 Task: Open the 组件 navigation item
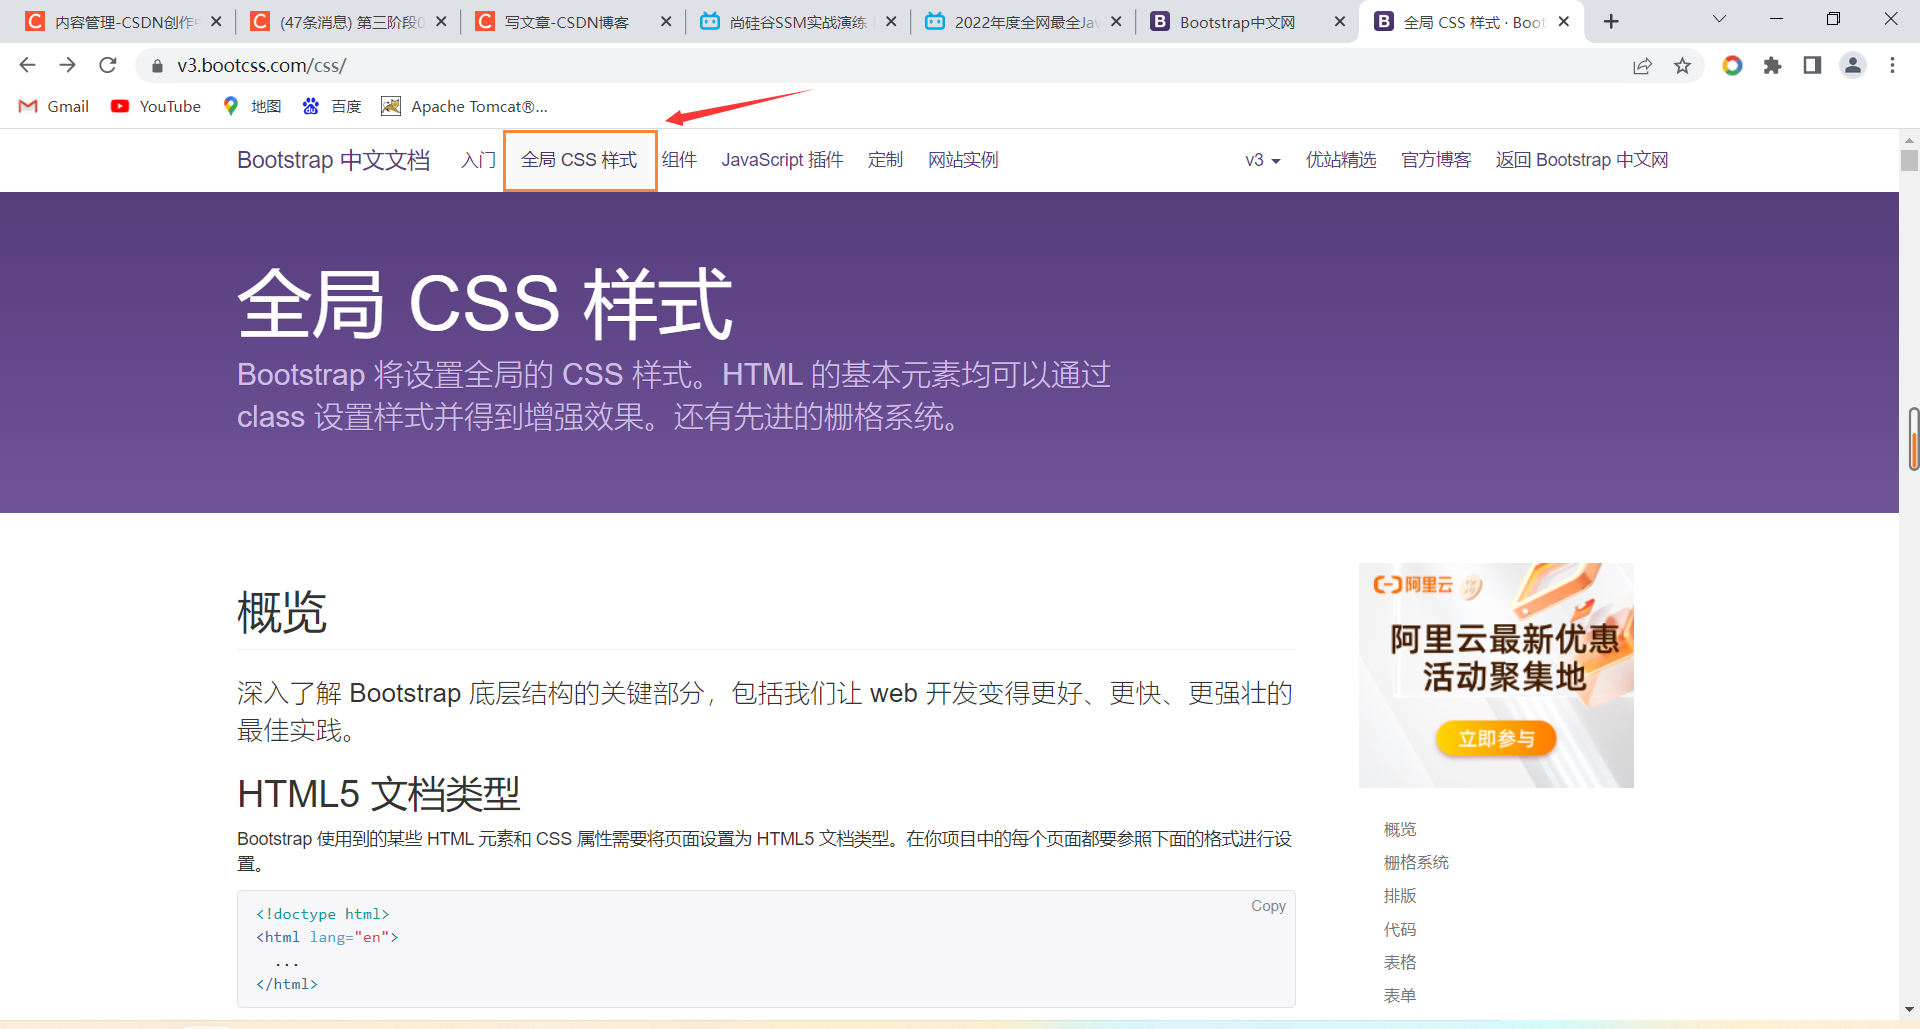(x=679, y=160)
